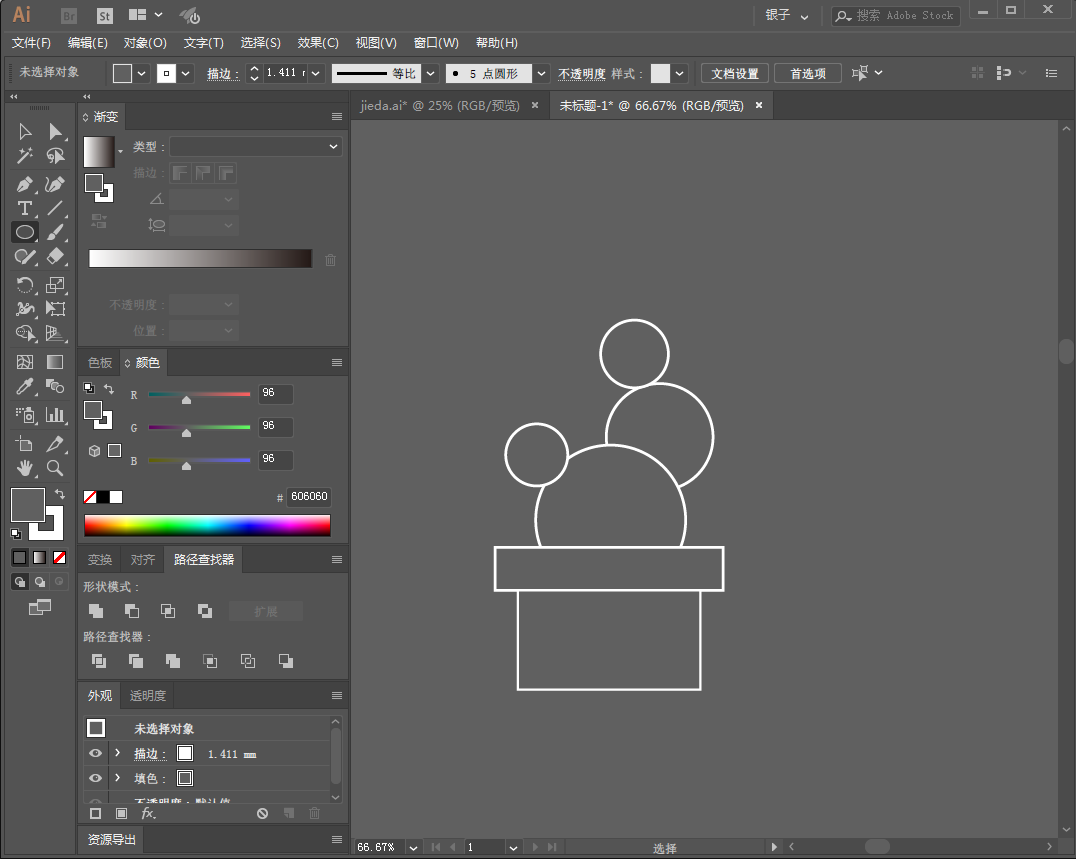Swap fill and stroke colors in toolbox
This screenshot has height=859, width=1076.
pos(60,494)
